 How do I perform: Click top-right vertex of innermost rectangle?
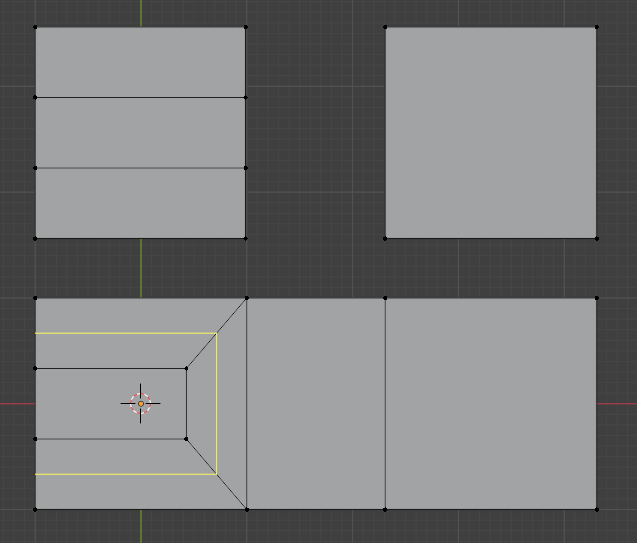(186, 368)
